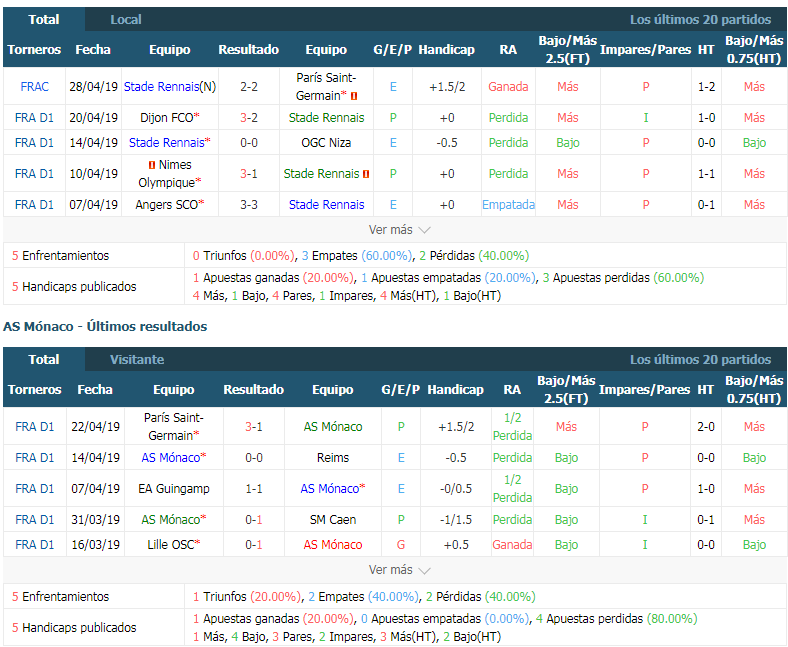Viewport: 788px width, 647px height.
Task: Switch to the Visitante tab
Action: pos(137,359)
